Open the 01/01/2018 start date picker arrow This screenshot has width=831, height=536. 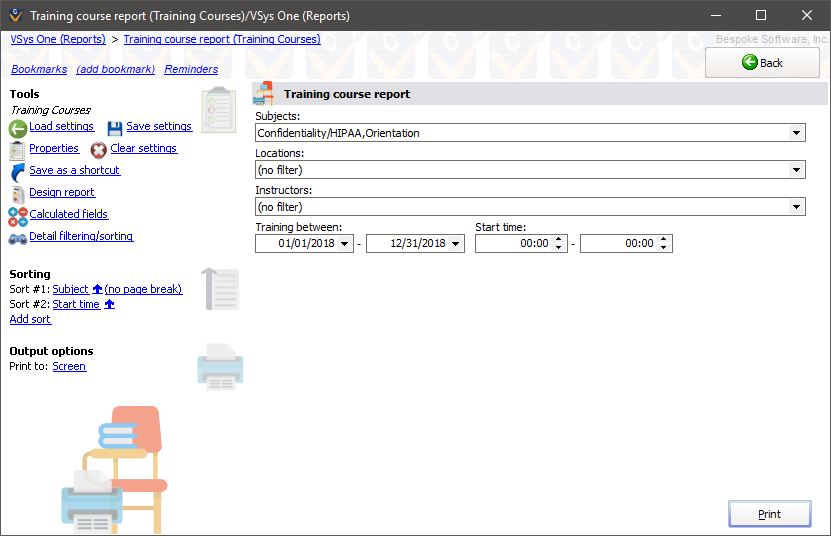pos(344,244)
